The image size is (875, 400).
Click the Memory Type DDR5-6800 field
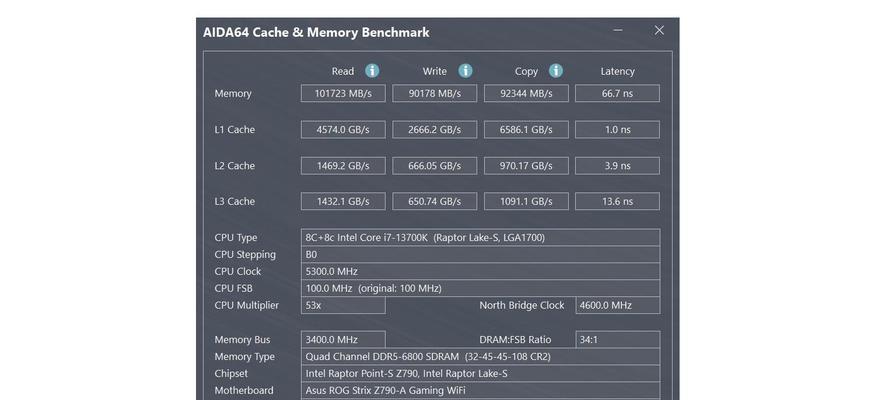pyautogui.click(x=480, y=356)
